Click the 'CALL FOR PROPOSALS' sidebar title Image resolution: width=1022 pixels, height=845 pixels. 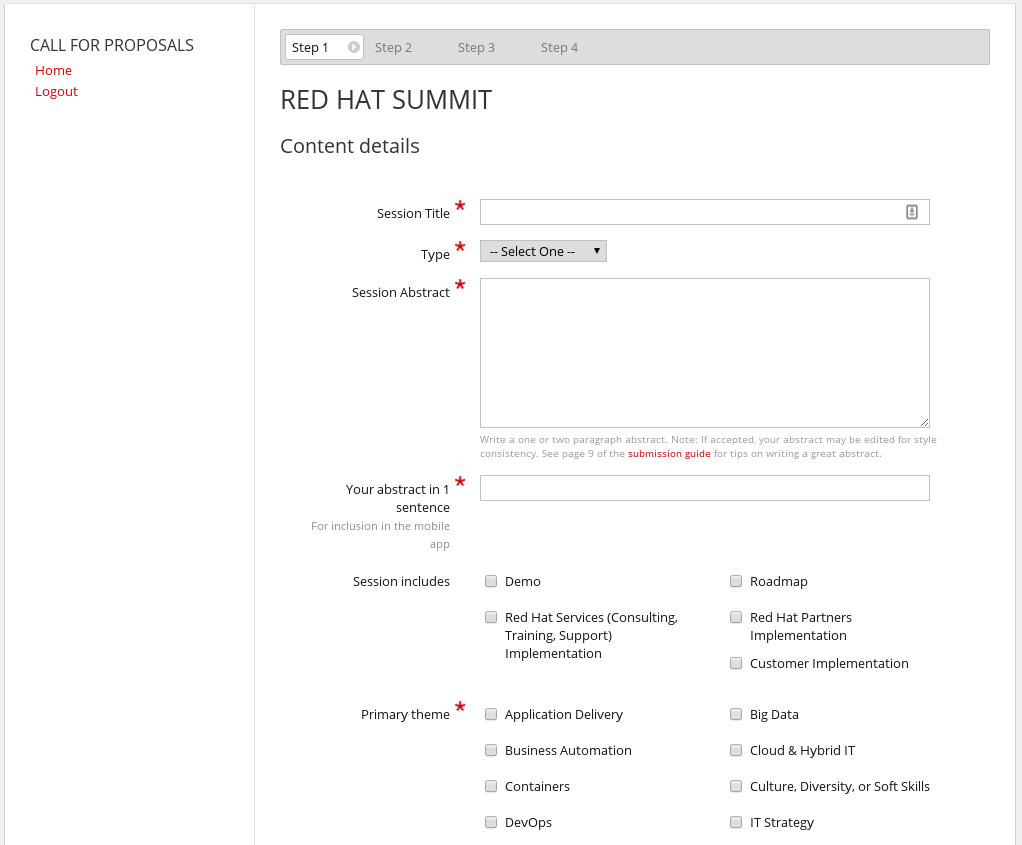point(111,45)
